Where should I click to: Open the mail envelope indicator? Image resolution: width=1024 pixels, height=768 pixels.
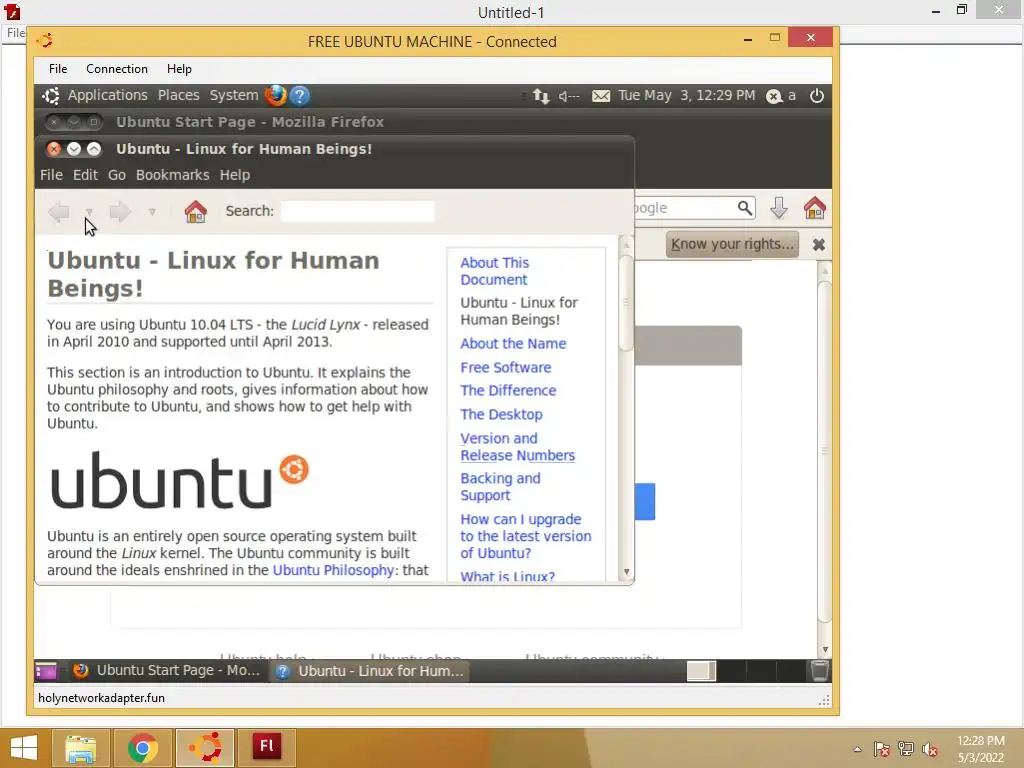point(601,96)
